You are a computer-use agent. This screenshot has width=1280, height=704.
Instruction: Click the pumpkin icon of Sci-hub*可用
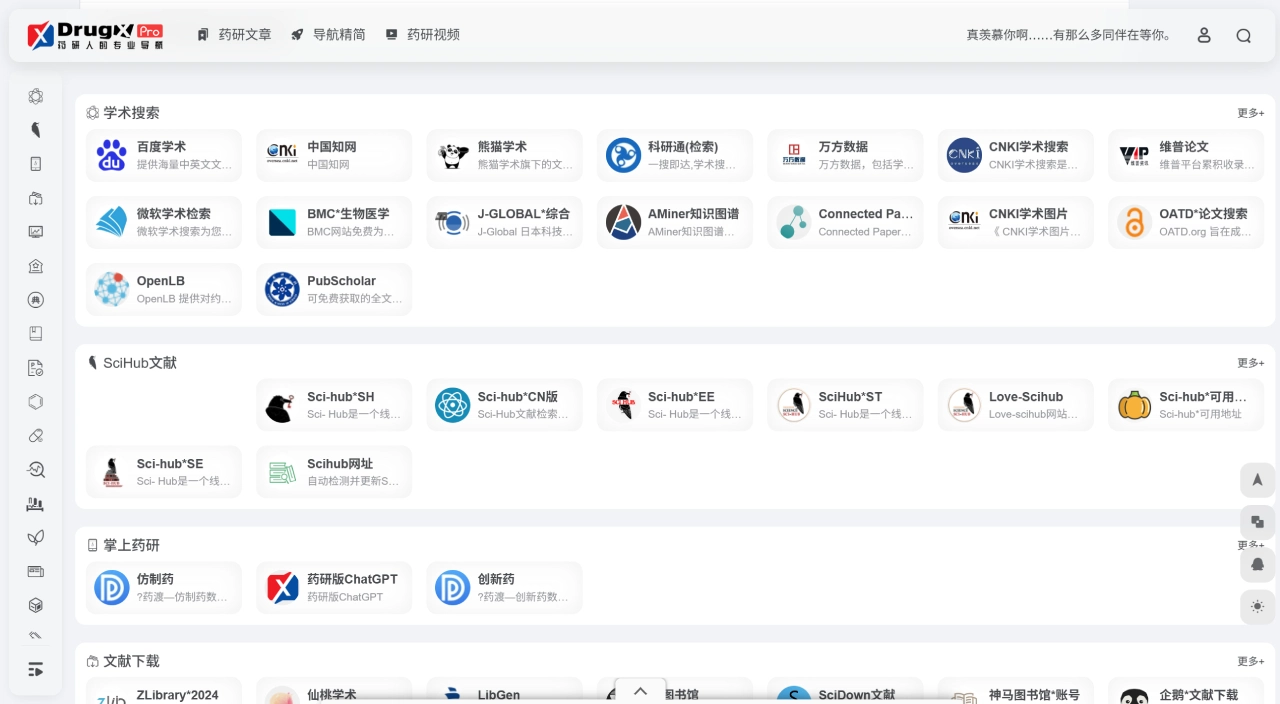tap(1135, 405)
